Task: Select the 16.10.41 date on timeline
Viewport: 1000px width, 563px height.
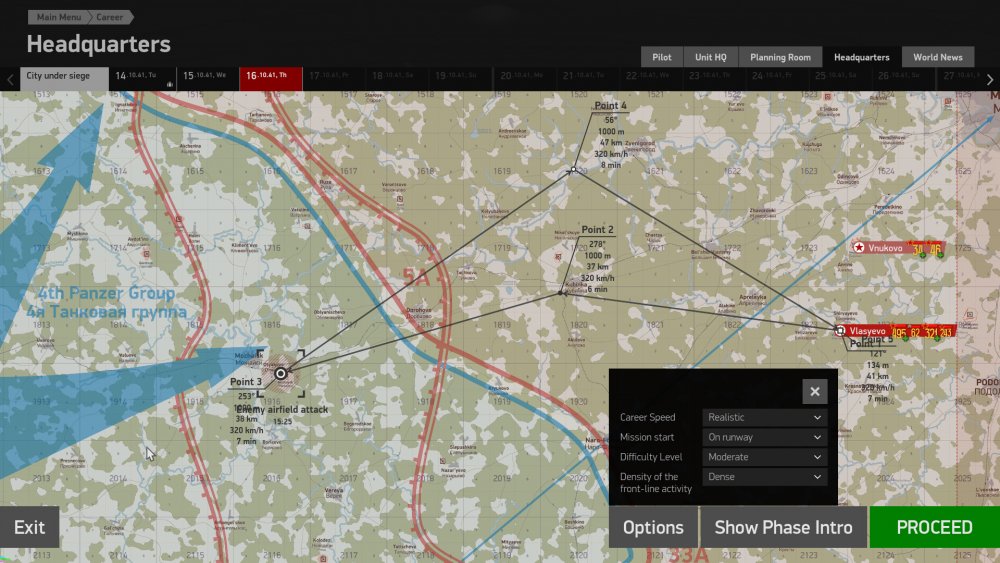Action: 268,76
